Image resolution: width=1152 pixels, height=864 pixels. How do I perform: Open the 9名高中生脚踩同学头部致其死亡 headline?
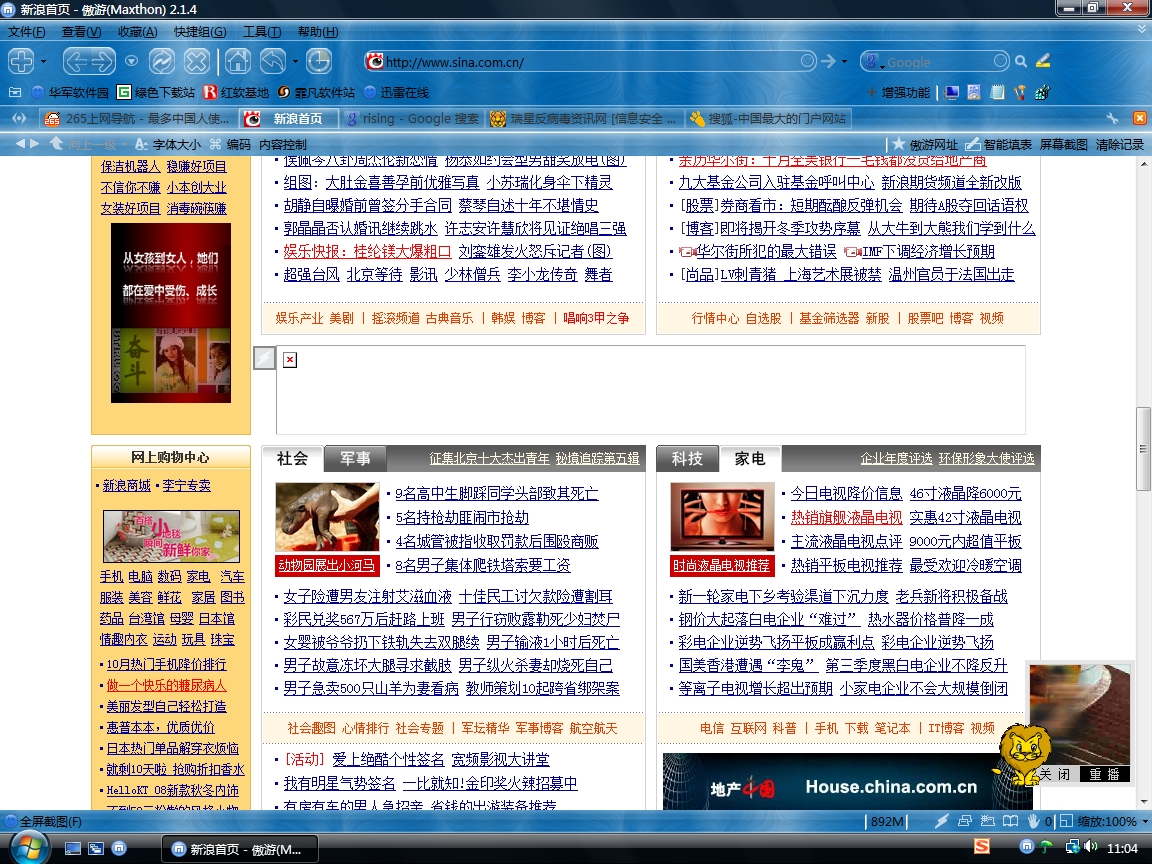click(497, 494)
